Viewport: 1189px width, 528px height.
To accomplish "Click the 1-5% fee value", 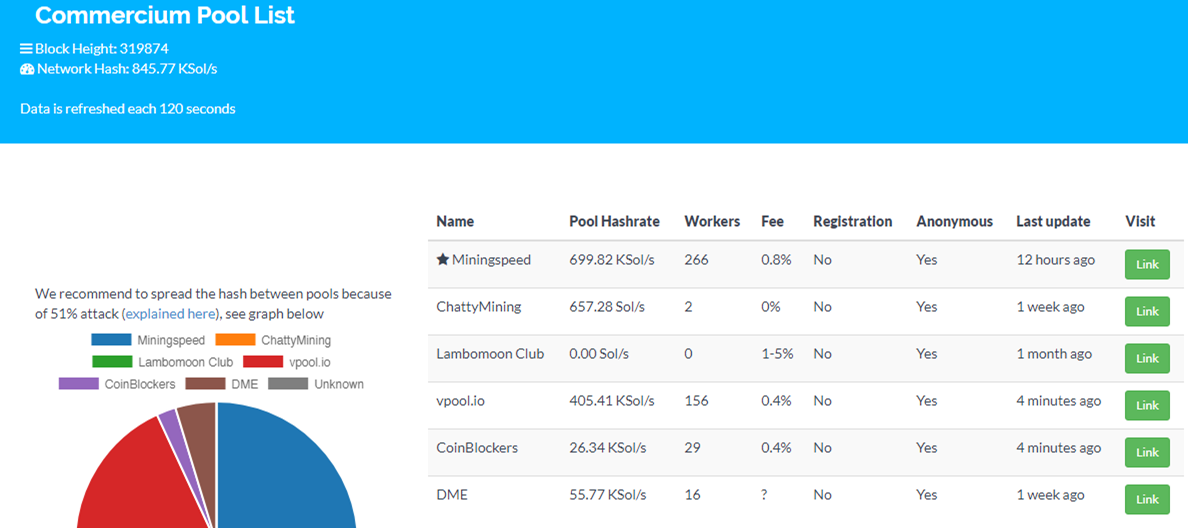I will tap(776, 354).
